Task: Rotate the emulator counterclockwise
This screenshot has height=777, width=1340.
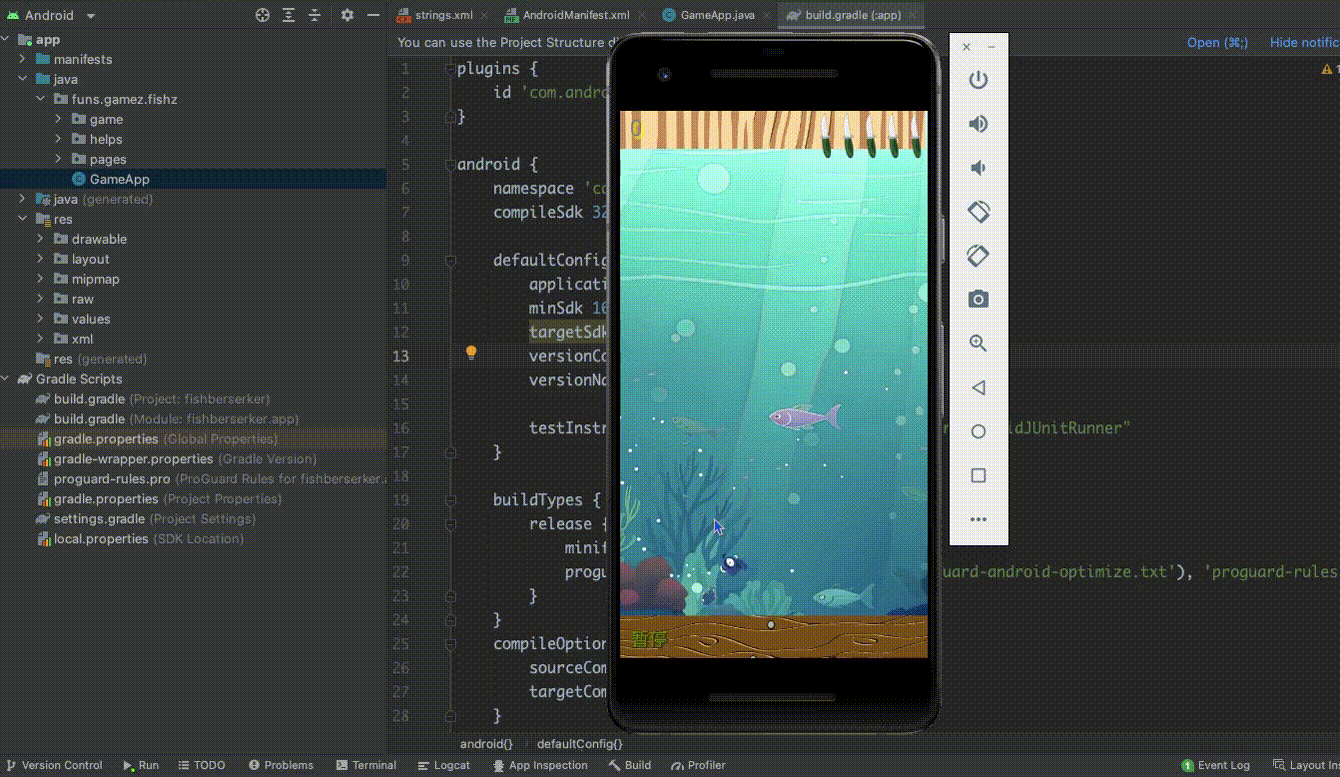Action: pos(978,211)
